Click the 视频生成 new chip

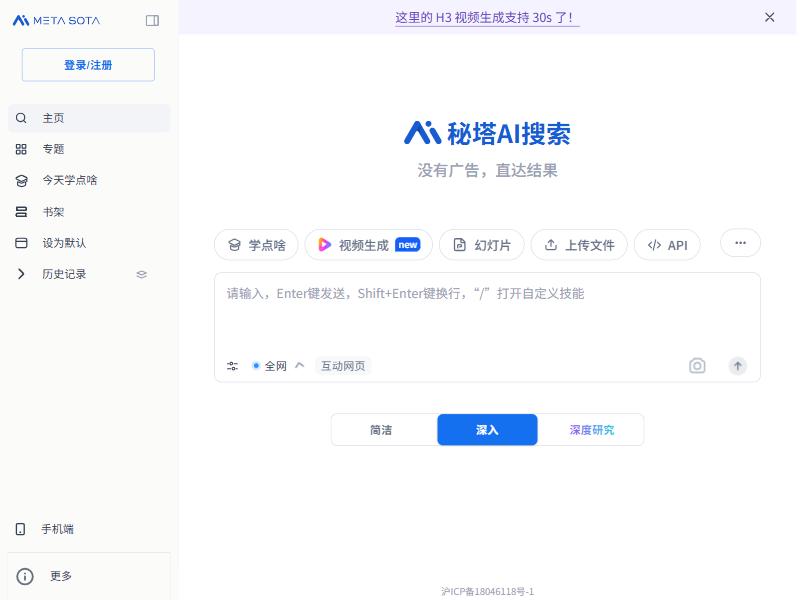coord(369,245)
